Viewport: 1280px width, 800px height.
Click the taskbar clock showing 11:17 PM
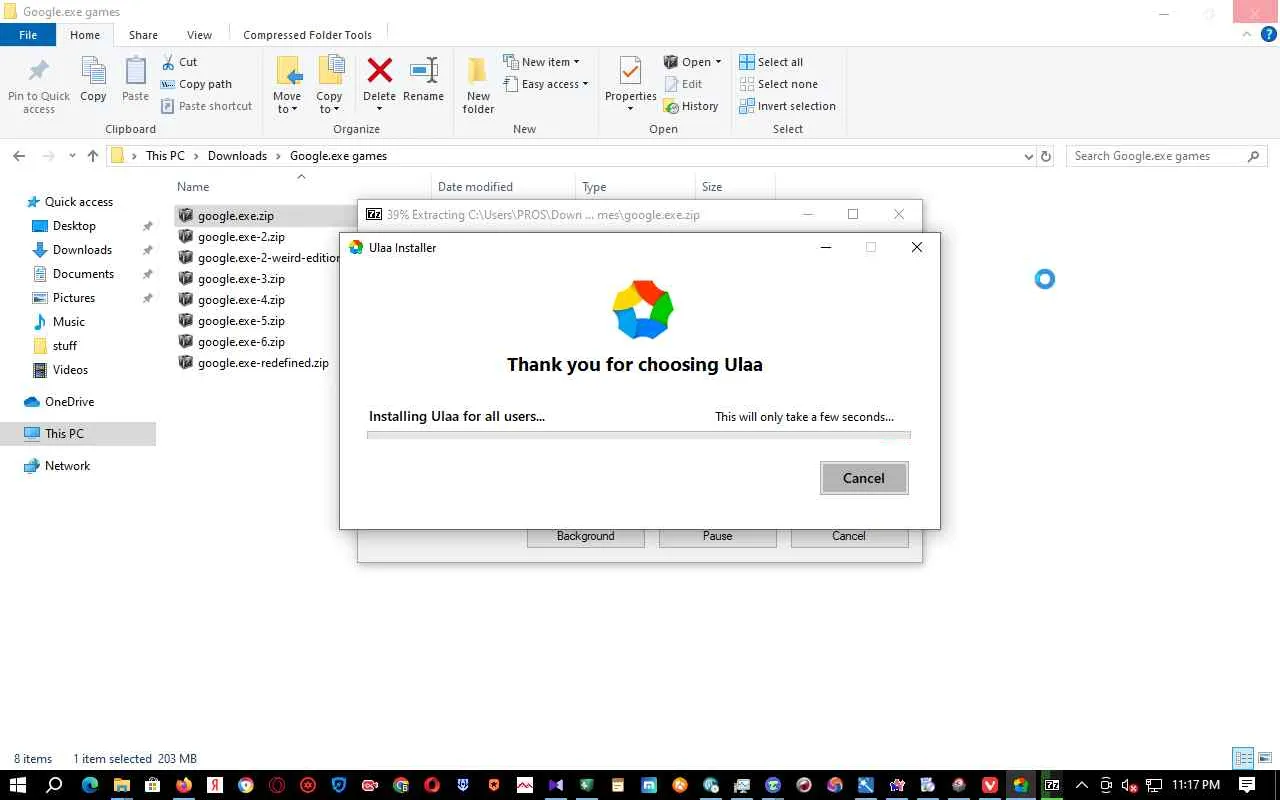tap(1195, 785)
